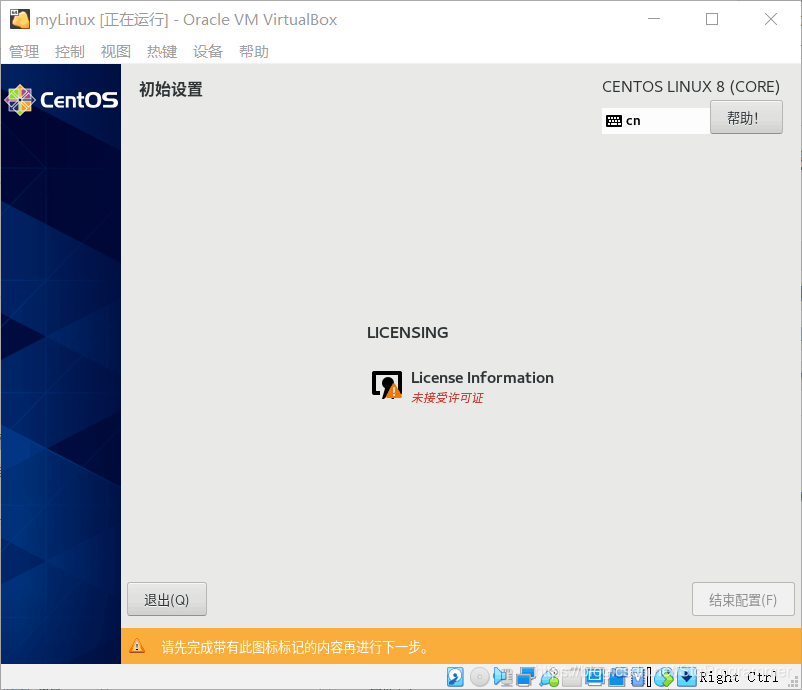Screen dimensions: 802x690
Task: Open the 控制 menu
Action: 70,51
